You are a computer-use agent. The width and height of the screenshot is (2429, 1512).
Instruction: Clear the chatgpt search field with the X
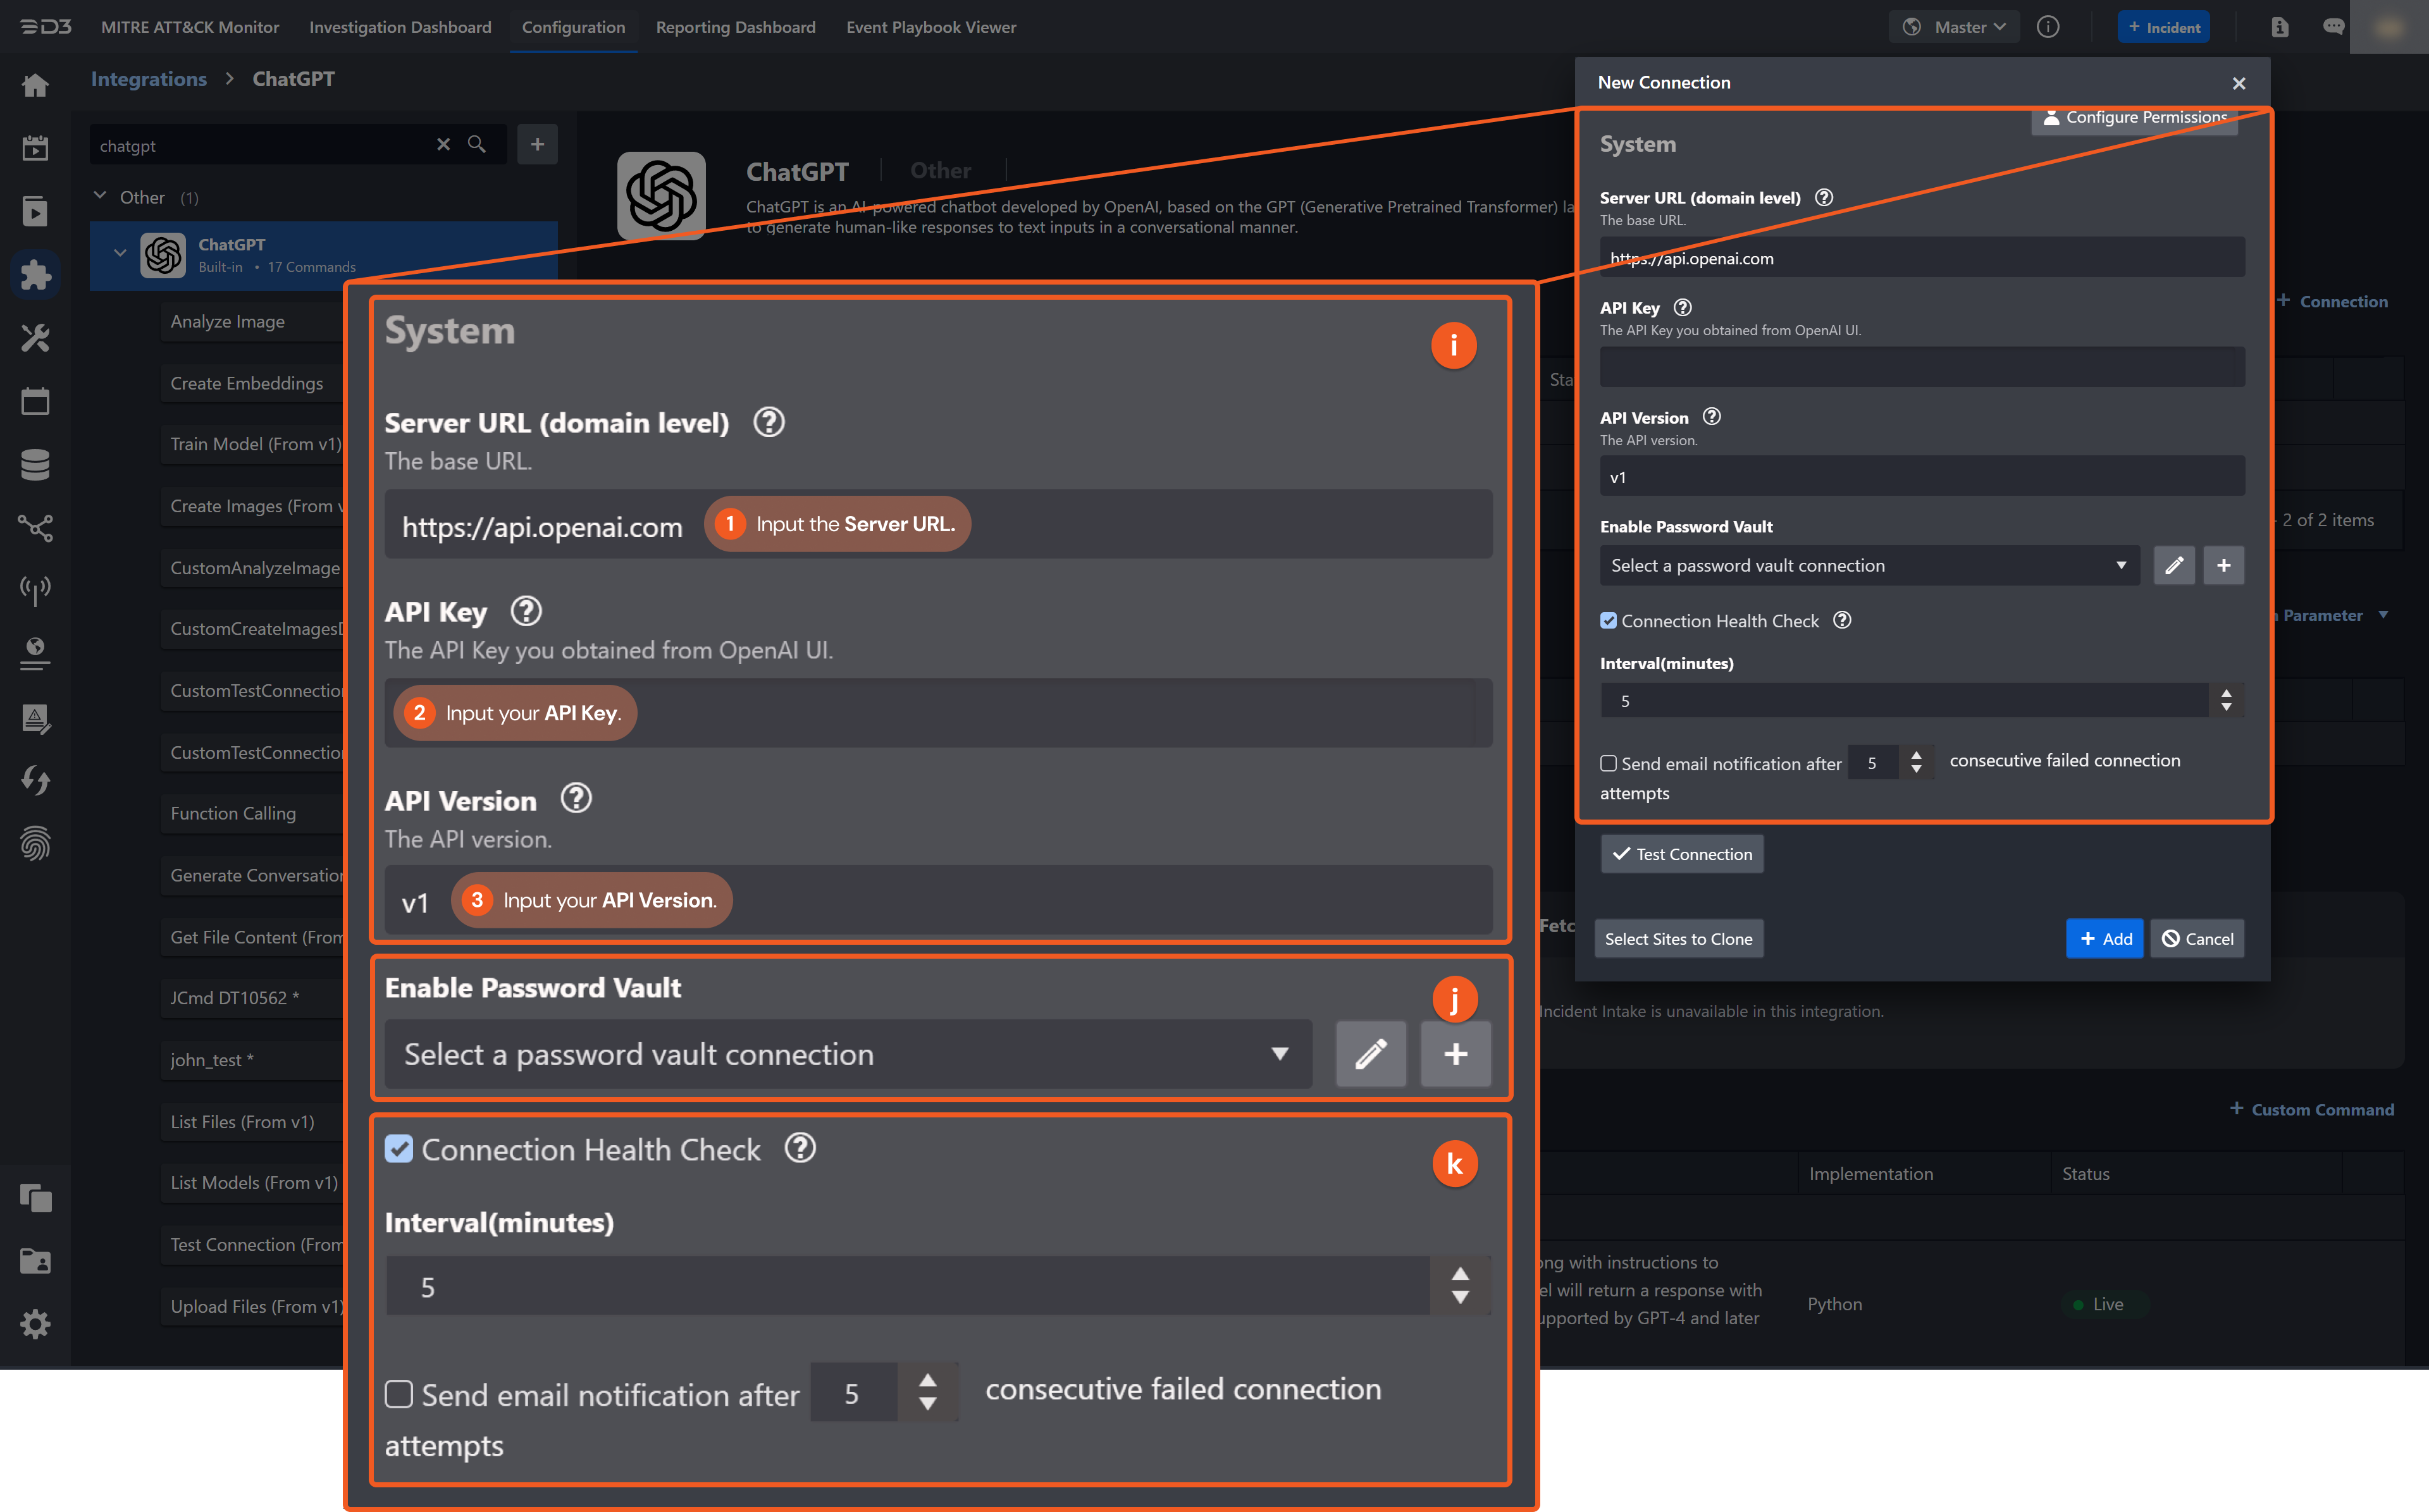pos(443,144)
